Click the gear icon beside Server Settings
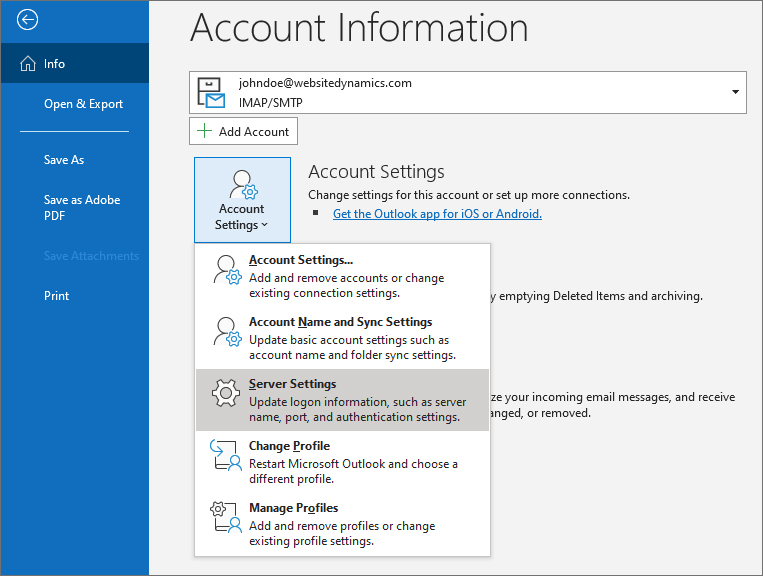The height and width of the screenshot is (576, 763). (226, 393)
